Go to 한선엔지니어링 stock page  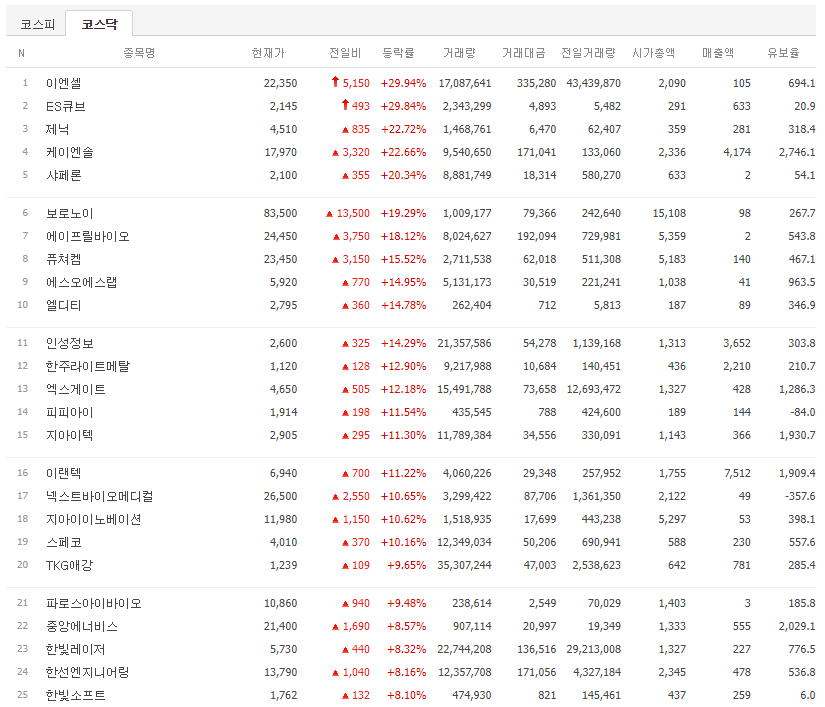(87, 672)
